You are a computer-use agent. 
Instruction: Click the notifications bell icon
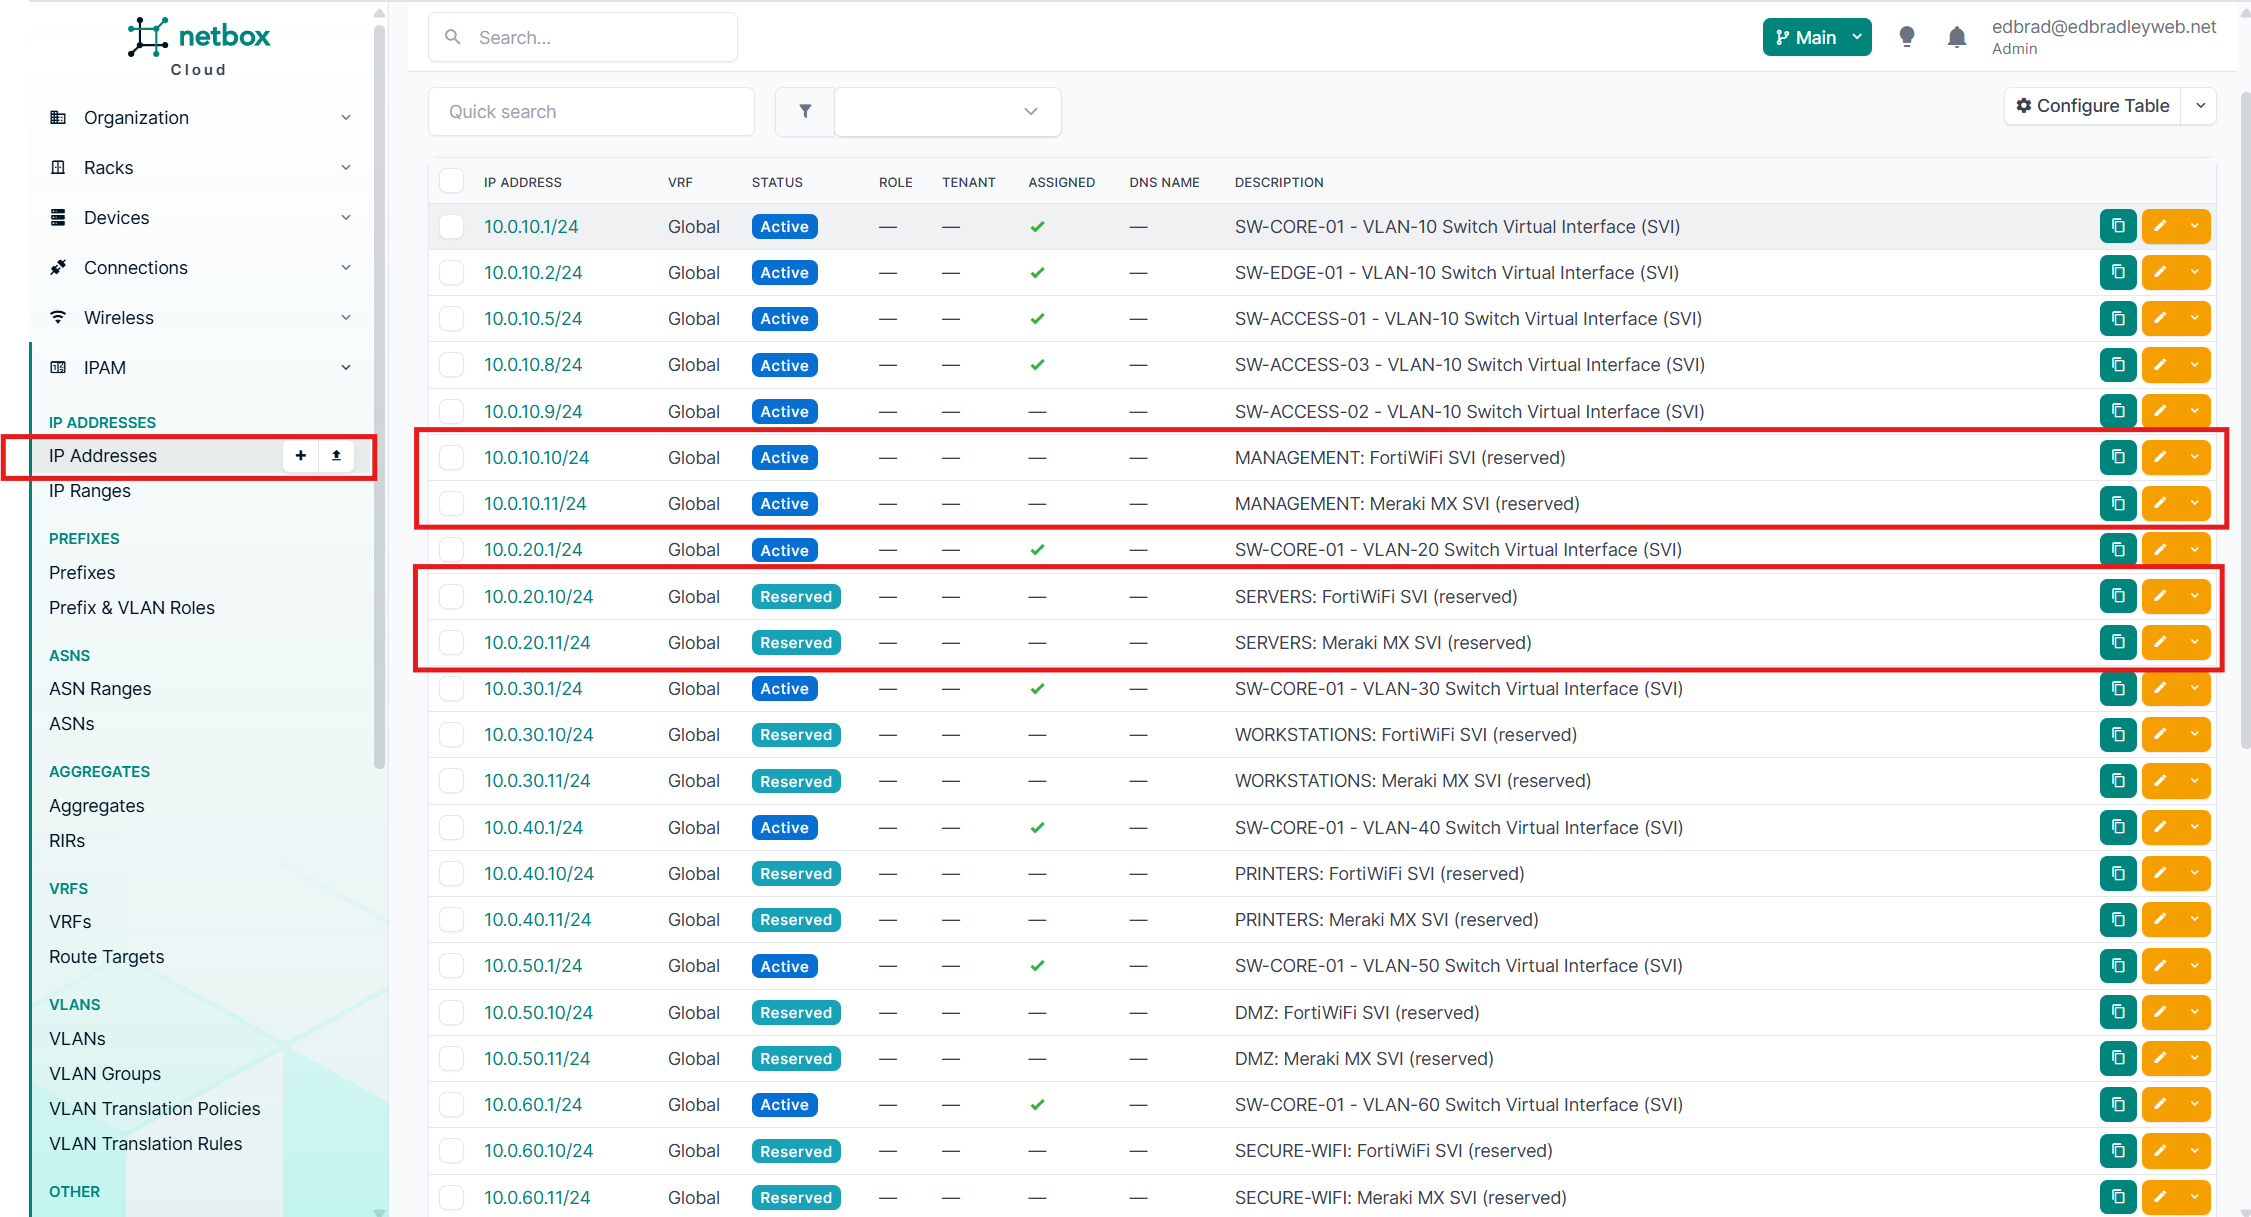pyautogui.click(x=1956, y=38)
